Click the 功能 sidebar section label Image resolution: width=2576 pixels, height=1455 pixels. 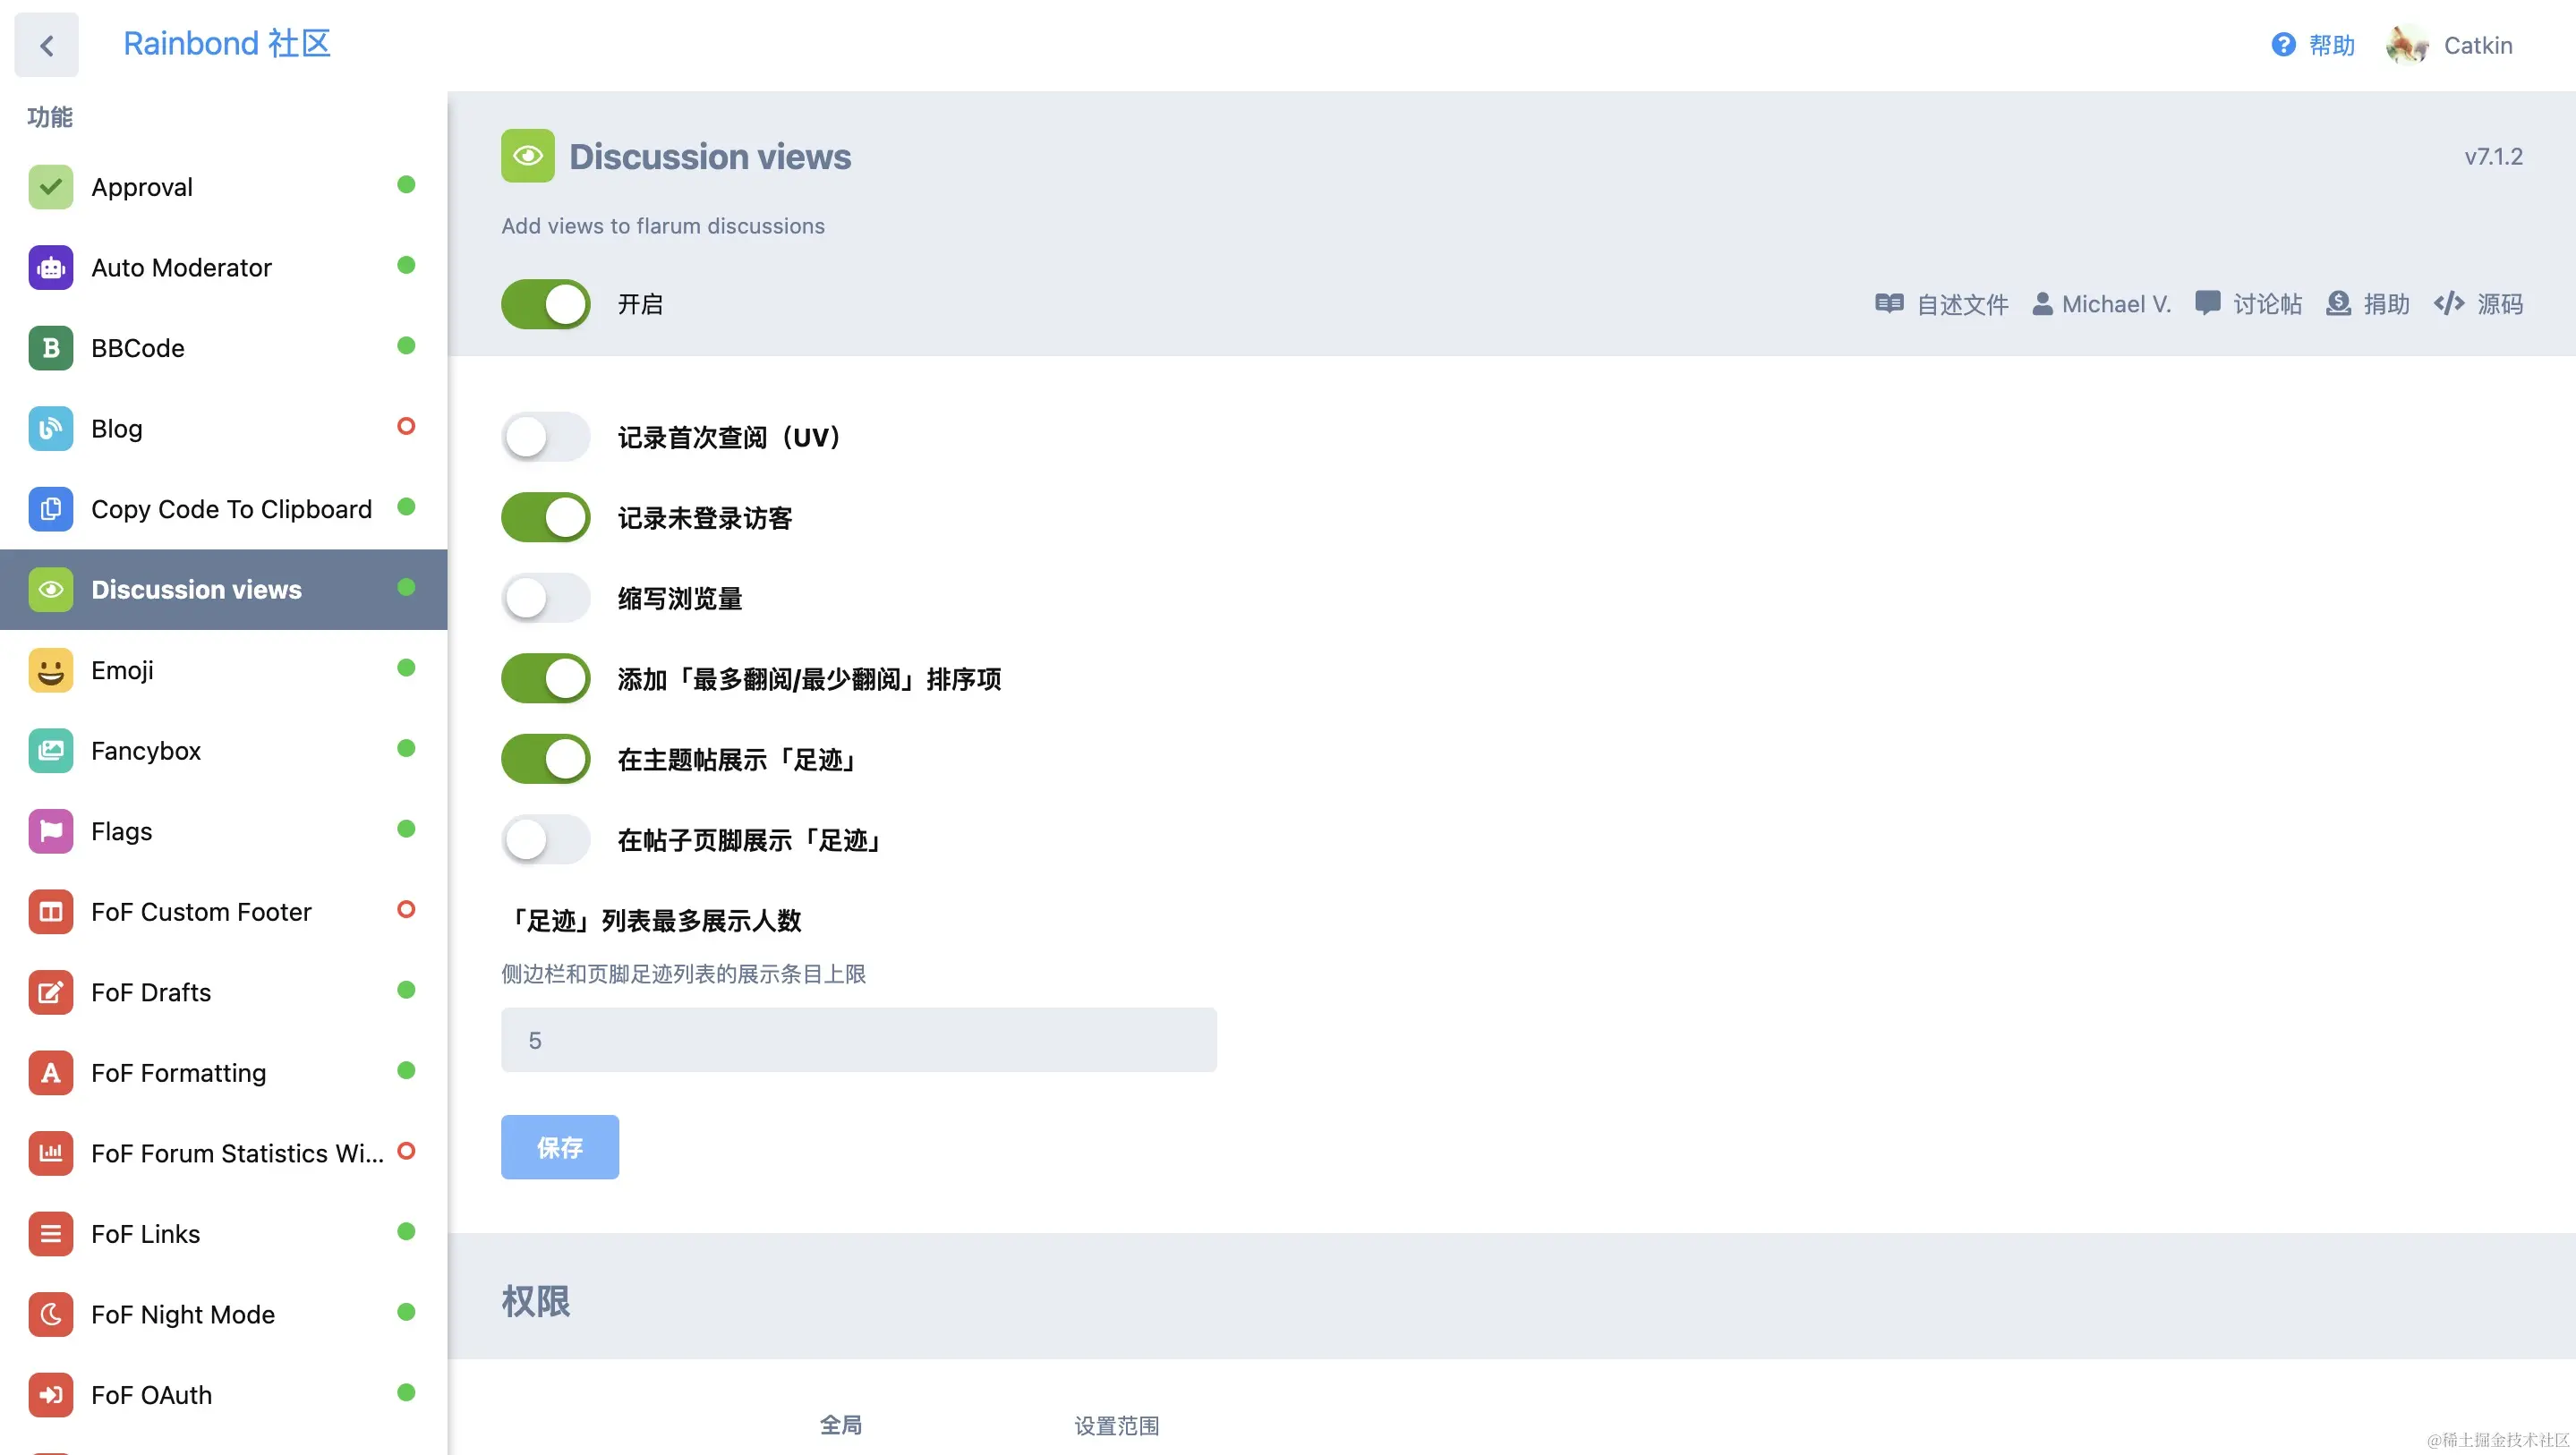pyautogui.click(x=50, y=117)
